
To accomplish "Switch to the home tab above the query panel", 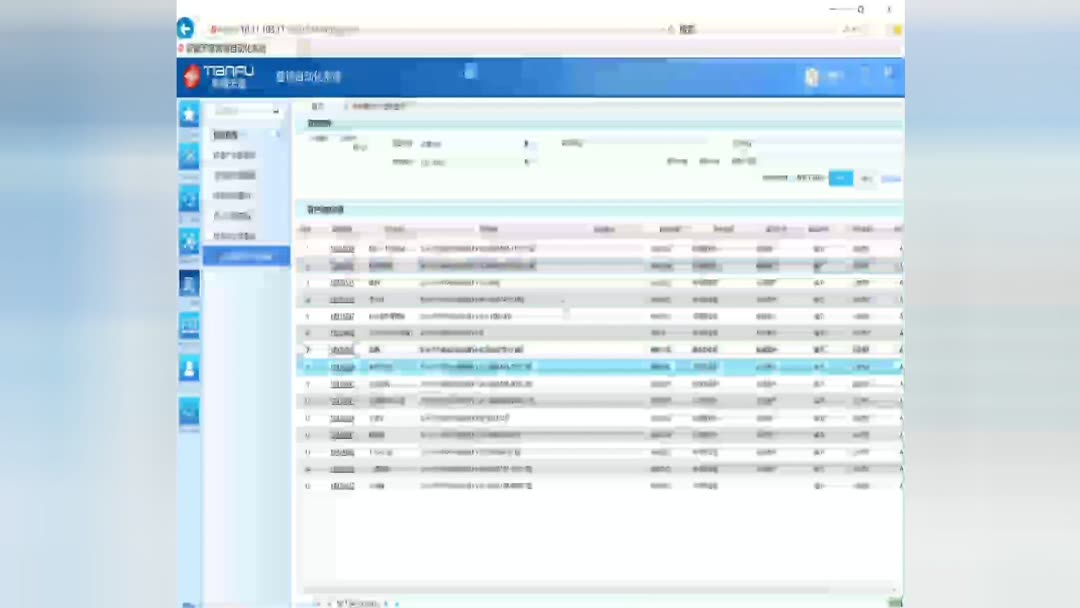I will 318,106.
